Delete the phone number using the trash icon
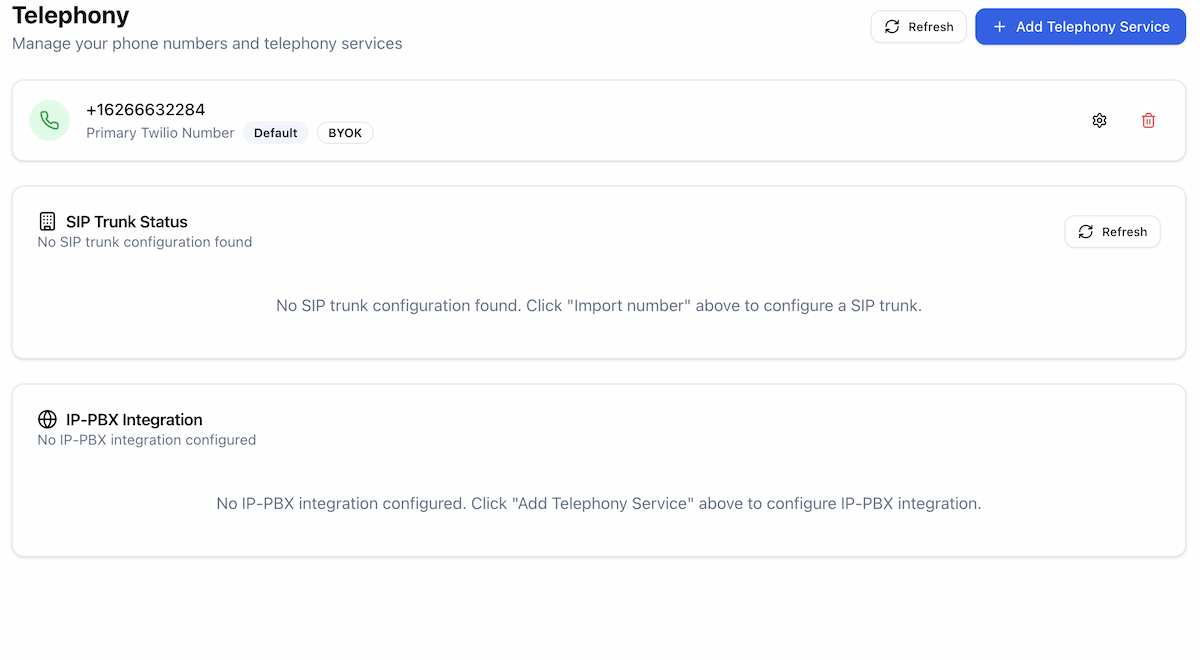 click(x=1148, y=120)
